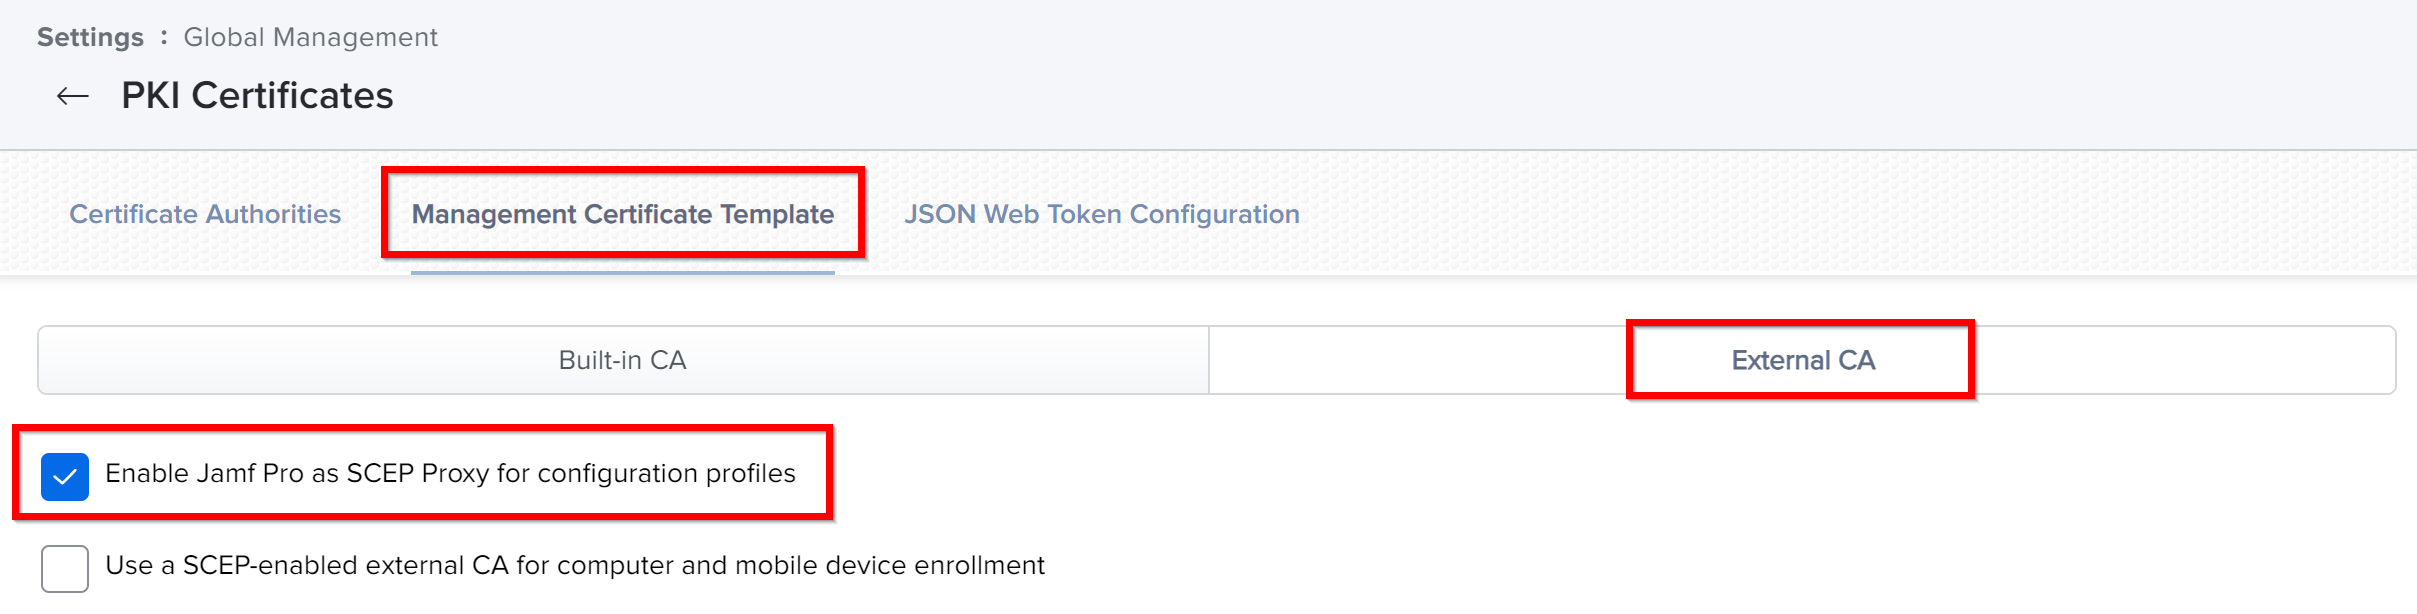Click the empty tab strip right of JSON Web Token
The height and width of the screenshot is (614, 2417).
click(1850, 214)
